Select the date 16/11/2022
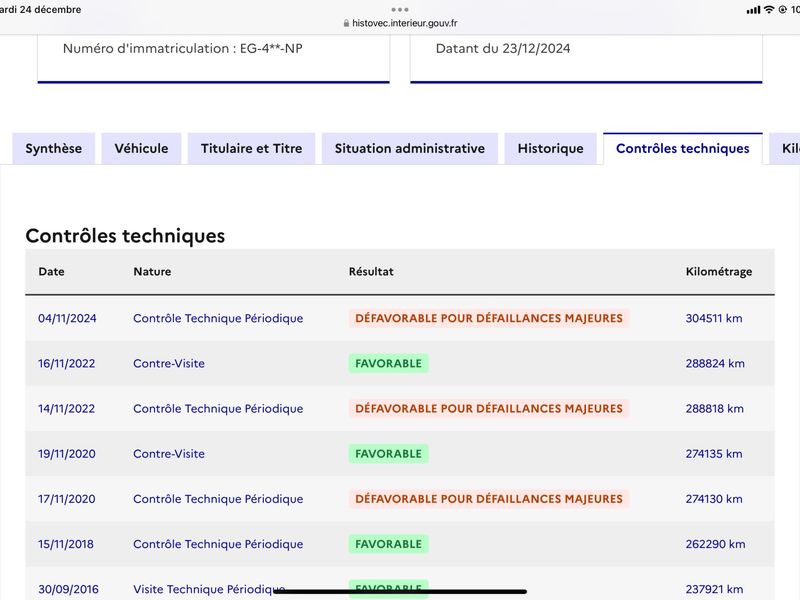Image resolution: width=800 pixels, height=600 pixels. point(66,363)
